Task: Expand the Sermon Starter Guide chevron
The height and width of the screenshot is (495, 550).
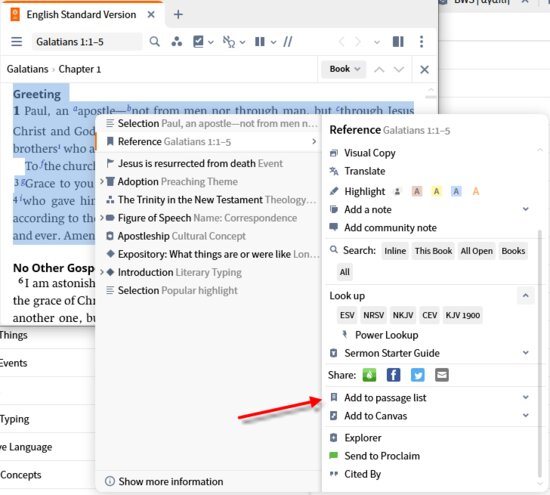Action: click(525, 353)
